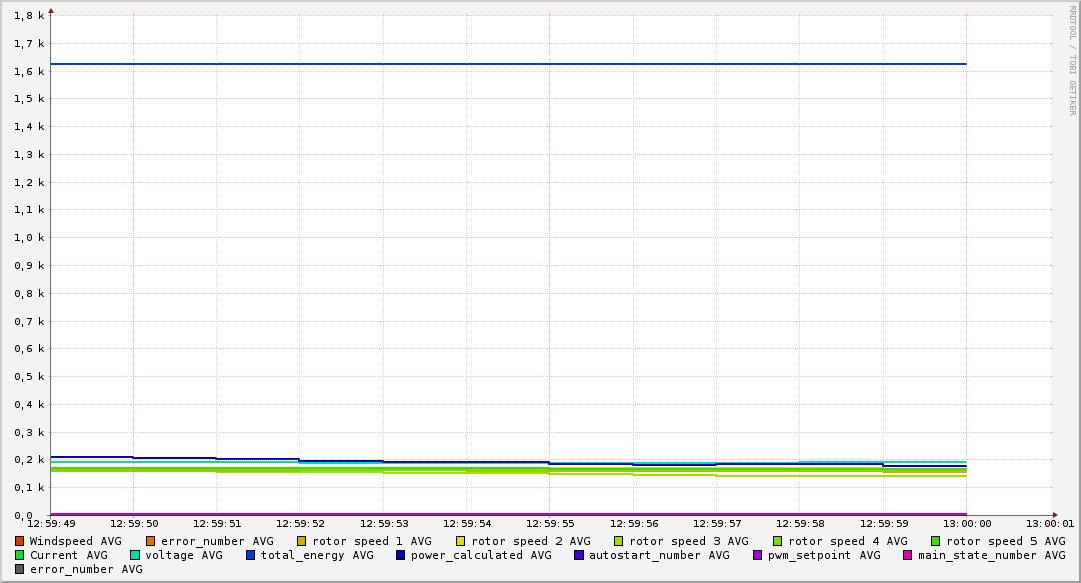The width and height of the screenshot is (1081, 583).
Task: Select the power_calculated AVG dark blue swatch
Action: [x=401, y=555]
